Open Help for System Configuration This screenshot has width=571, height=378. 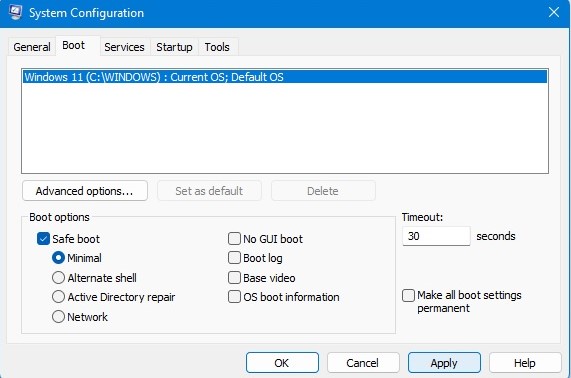[x=525, y=363]
